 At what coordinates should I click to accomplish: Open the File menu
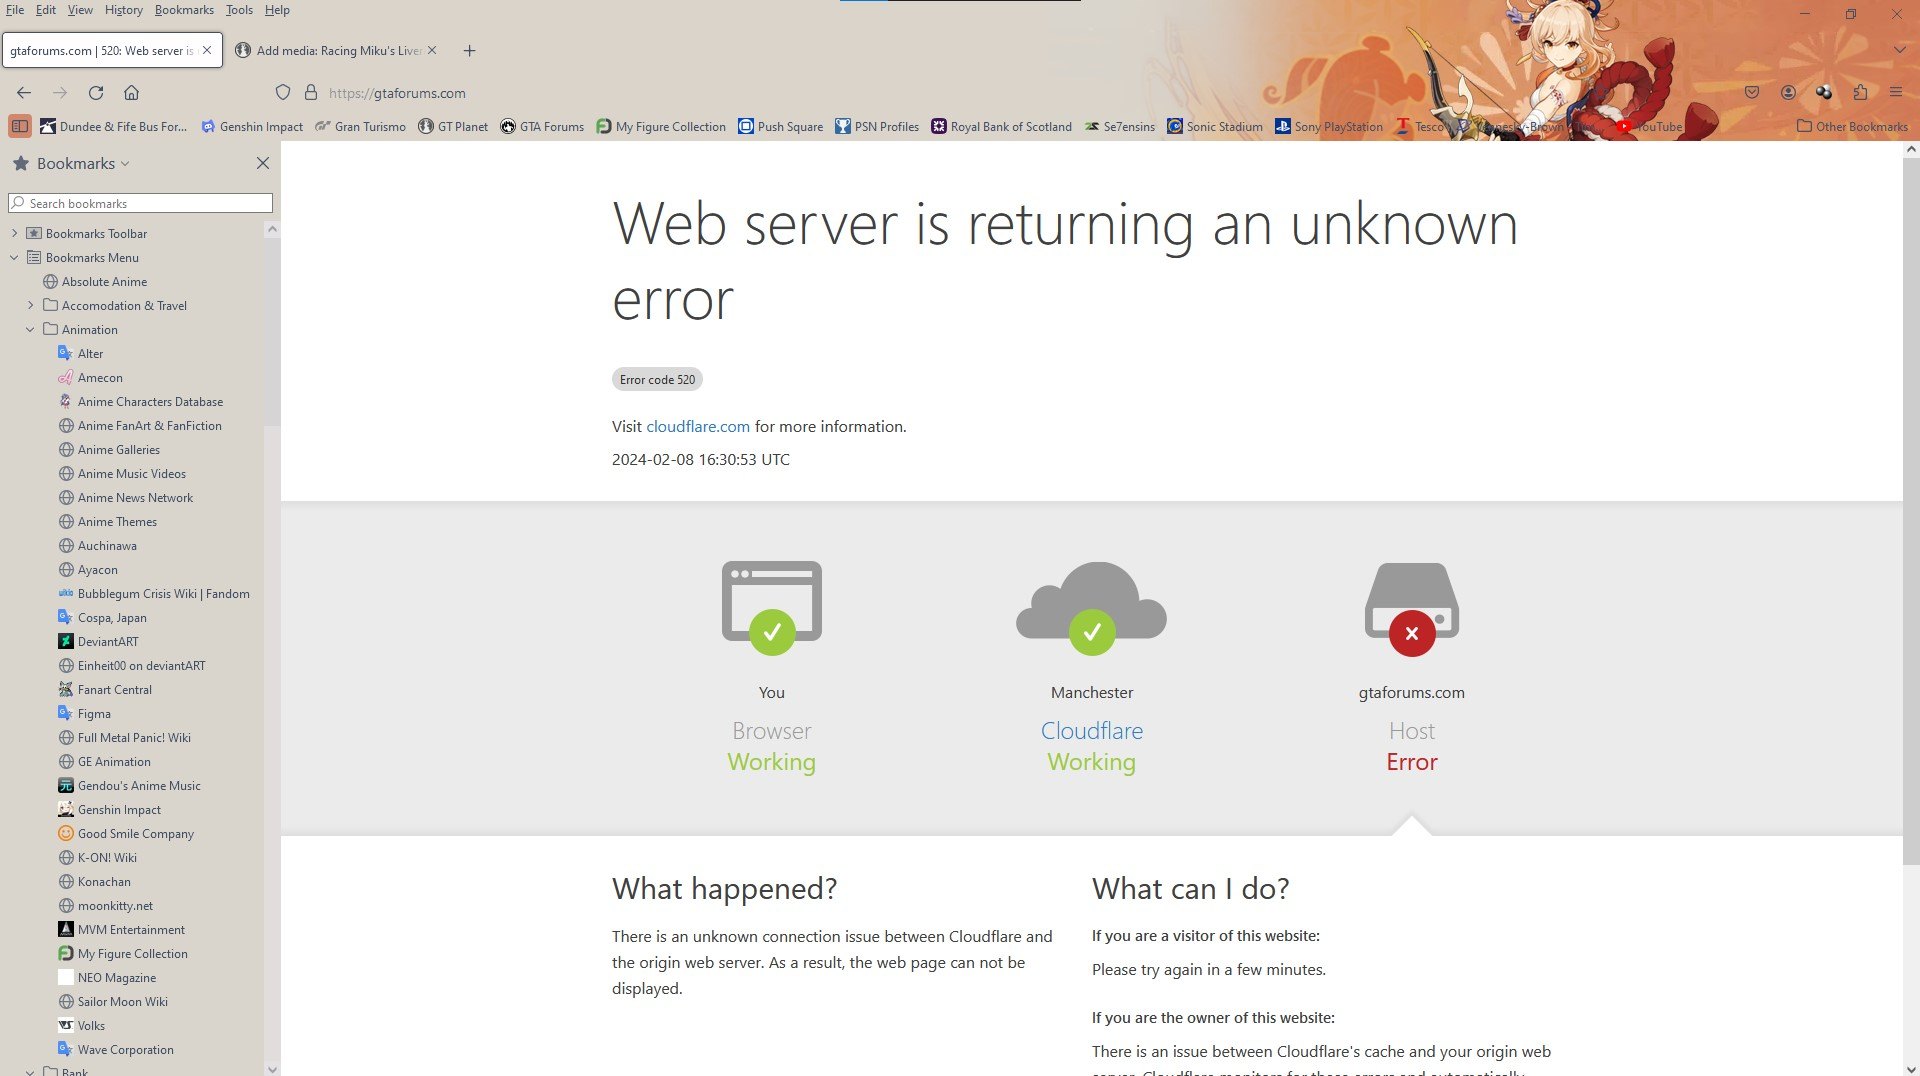coord(15,10)
